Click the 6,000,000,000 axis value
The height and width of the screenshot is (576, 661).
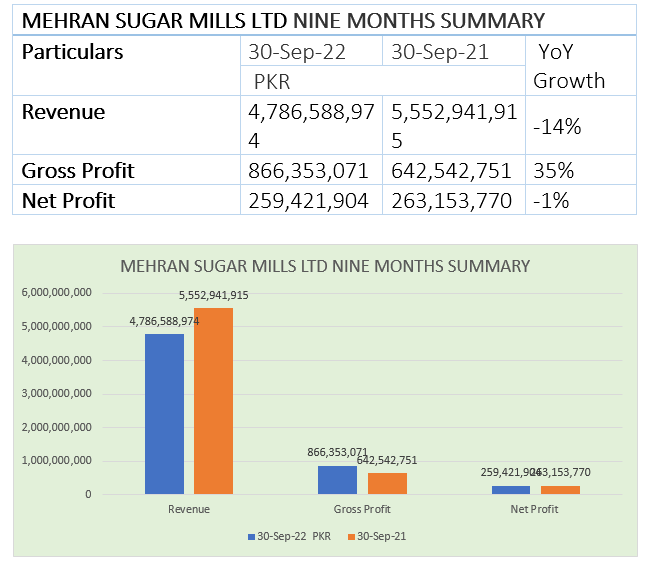(56, 292)
